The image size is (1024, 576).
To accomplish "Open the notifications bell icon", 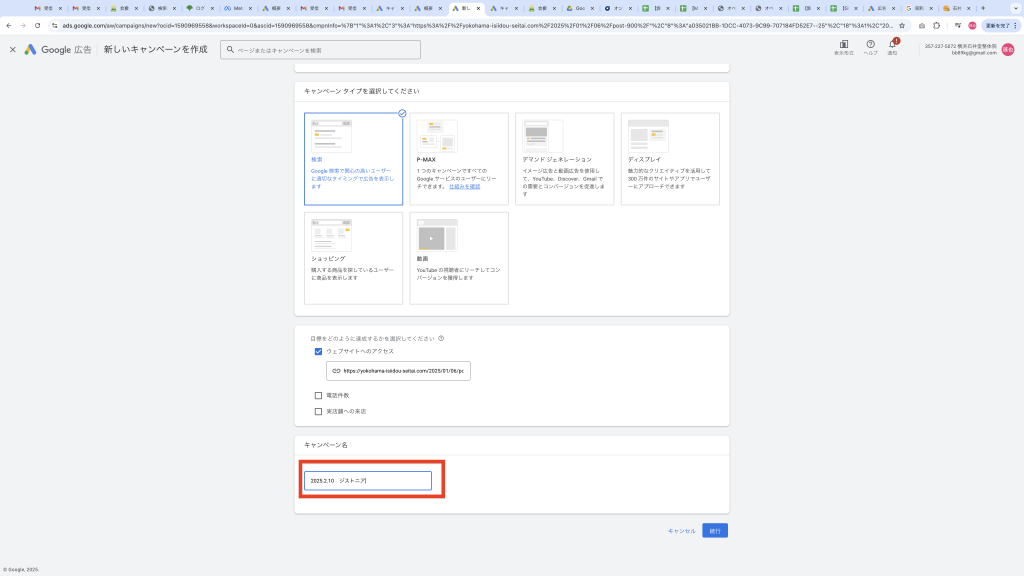I will (x=892, y=45).
